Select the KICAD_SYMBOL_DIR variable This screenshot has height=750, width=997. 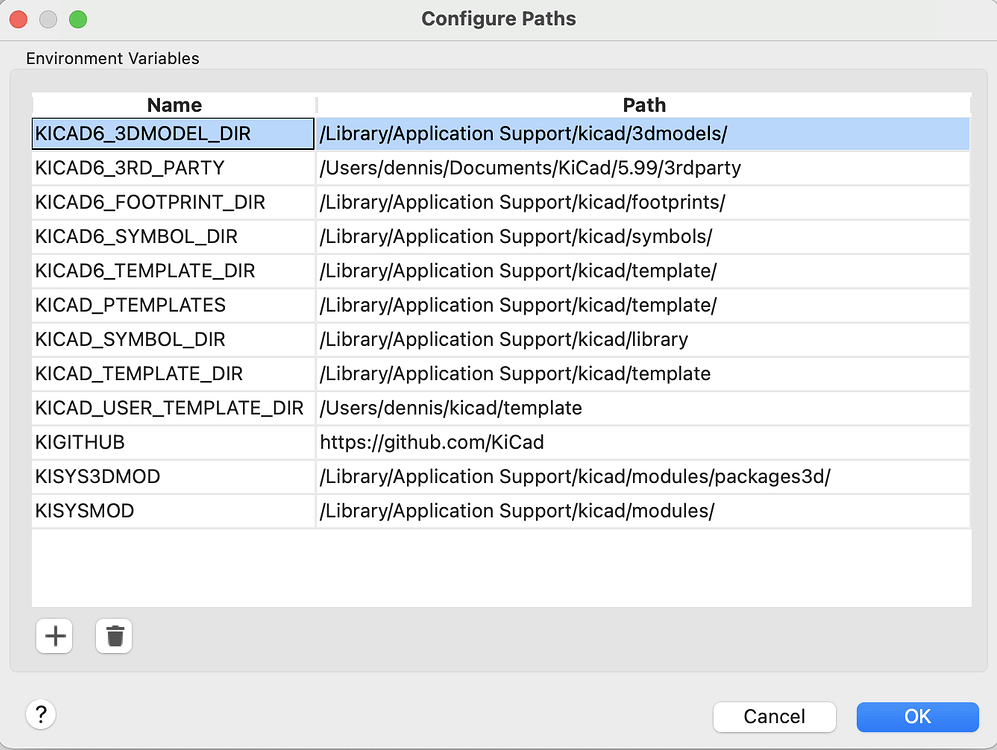pyautogui.click(x=172, y=339)
